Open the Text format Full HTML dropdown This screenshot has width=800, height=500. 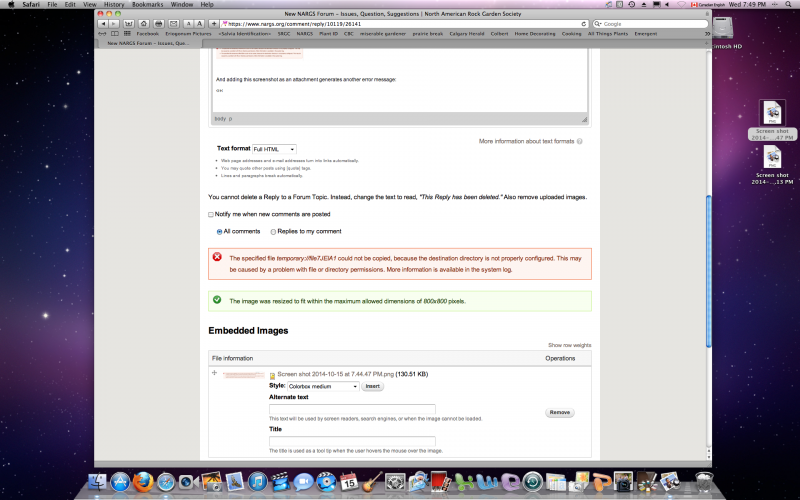[274, 149]
